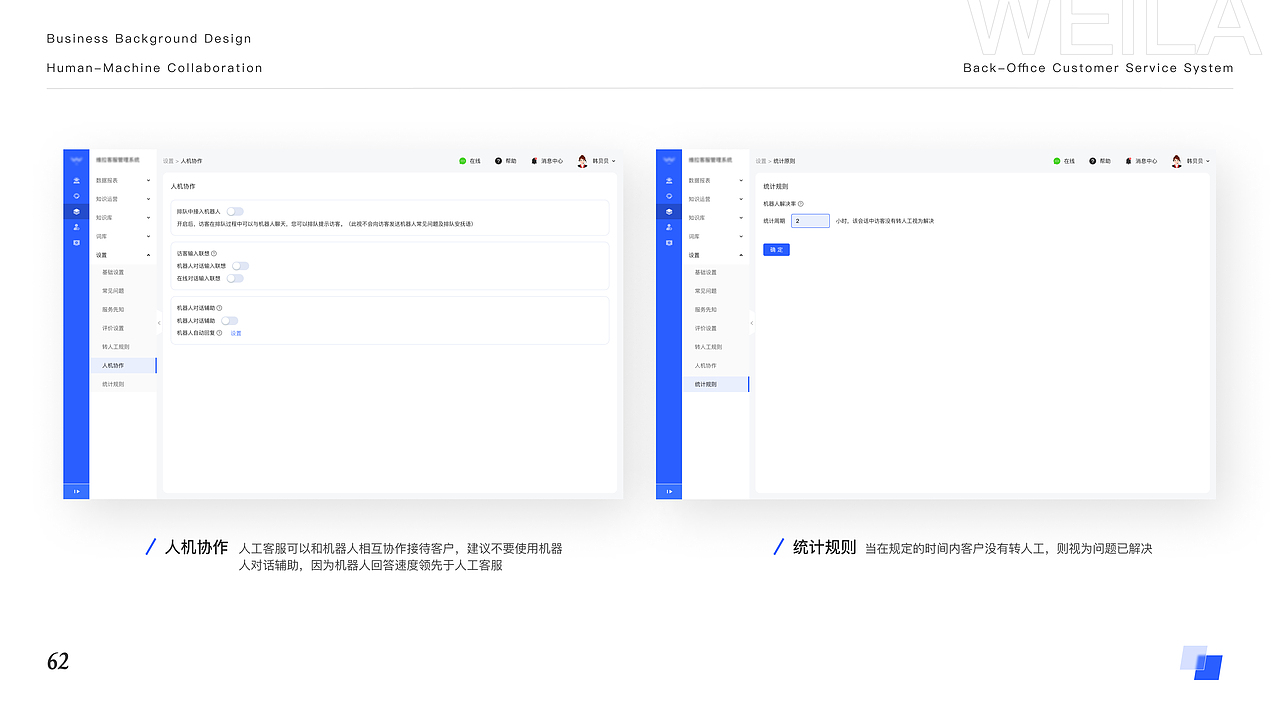Click help icon next to 访客输入联想

[x=214, y=254]
